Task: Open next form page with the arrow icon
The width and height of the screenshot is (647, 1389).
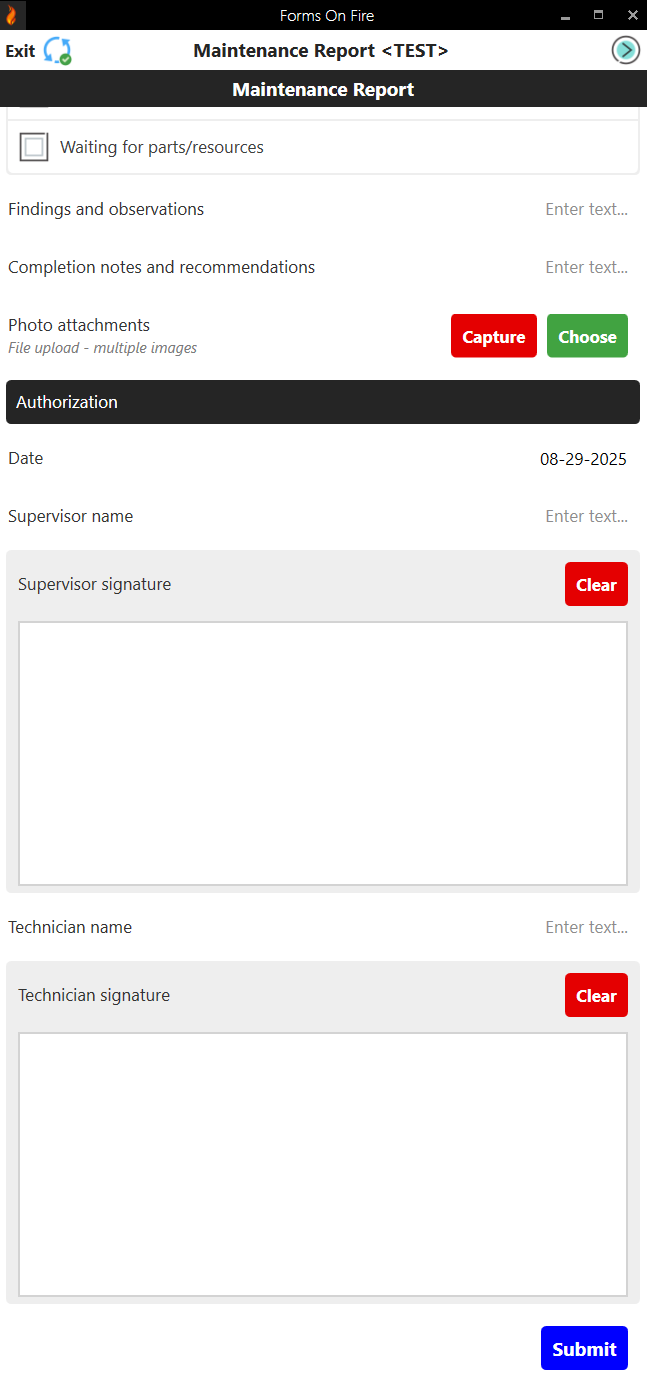Action: pos(625,50)
